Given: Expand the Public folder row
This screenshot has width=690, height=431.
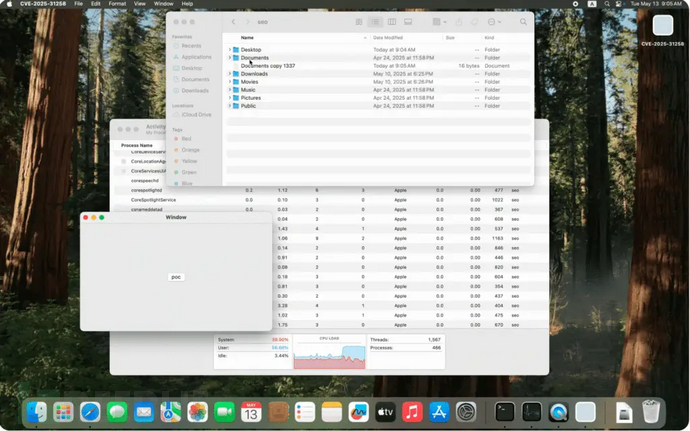Looking at the screenshot, I should (230, 106).
